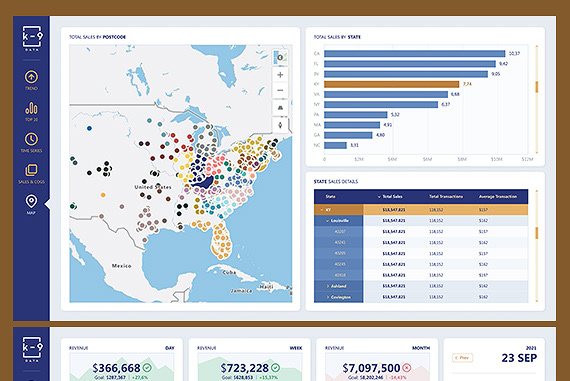Select the Map pin icon in sidebar
Viewport: 570px width, 381px height.
point(31,201)
